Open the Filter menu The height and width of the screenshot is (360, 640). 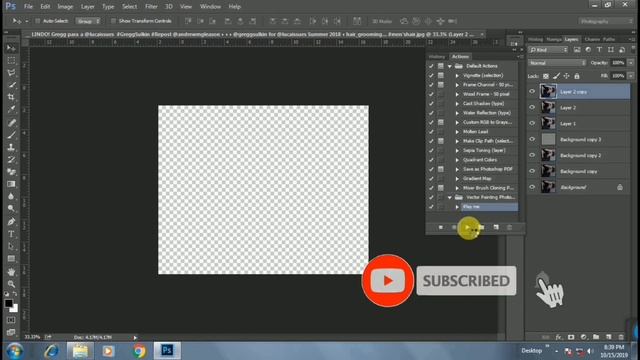point(151,7)
